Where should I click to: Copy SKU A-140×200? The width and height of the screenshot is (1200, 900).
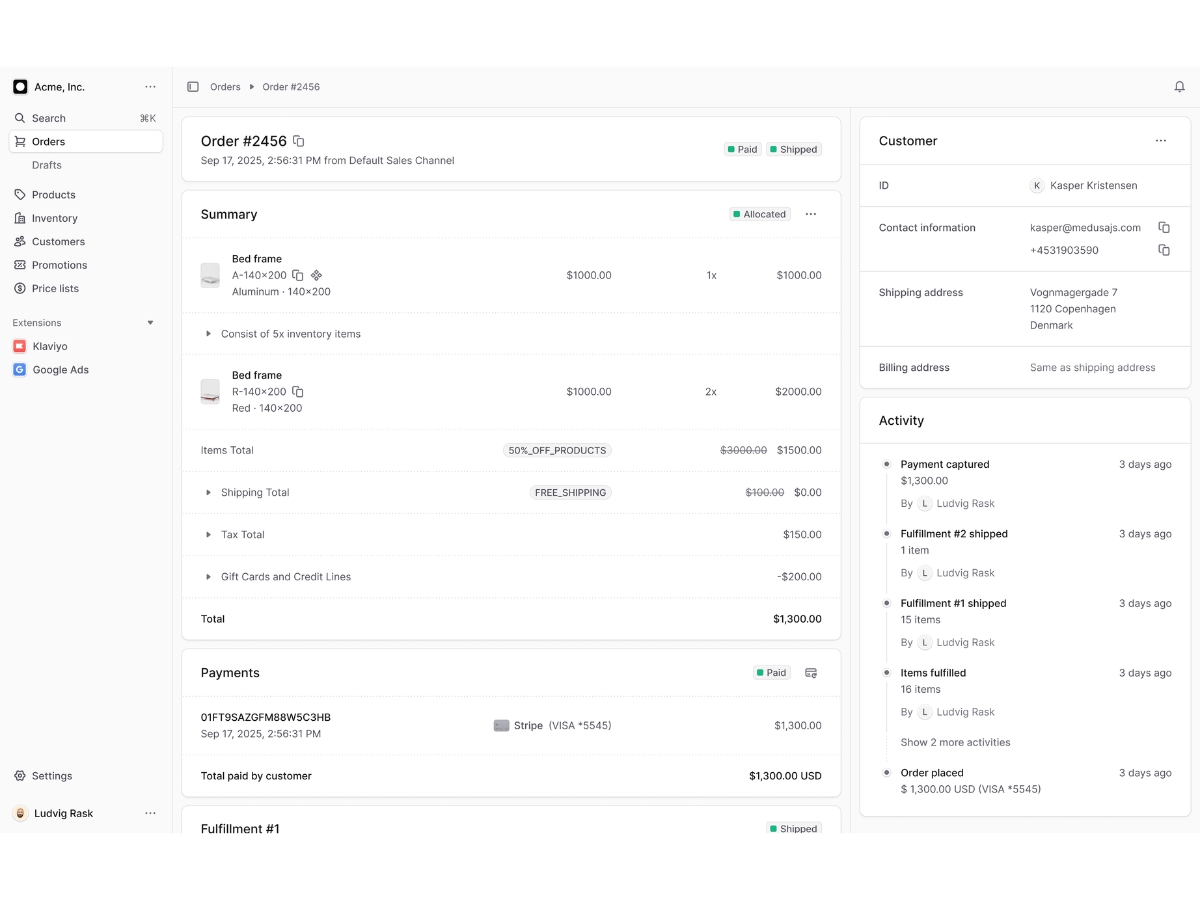click(298, 275)
